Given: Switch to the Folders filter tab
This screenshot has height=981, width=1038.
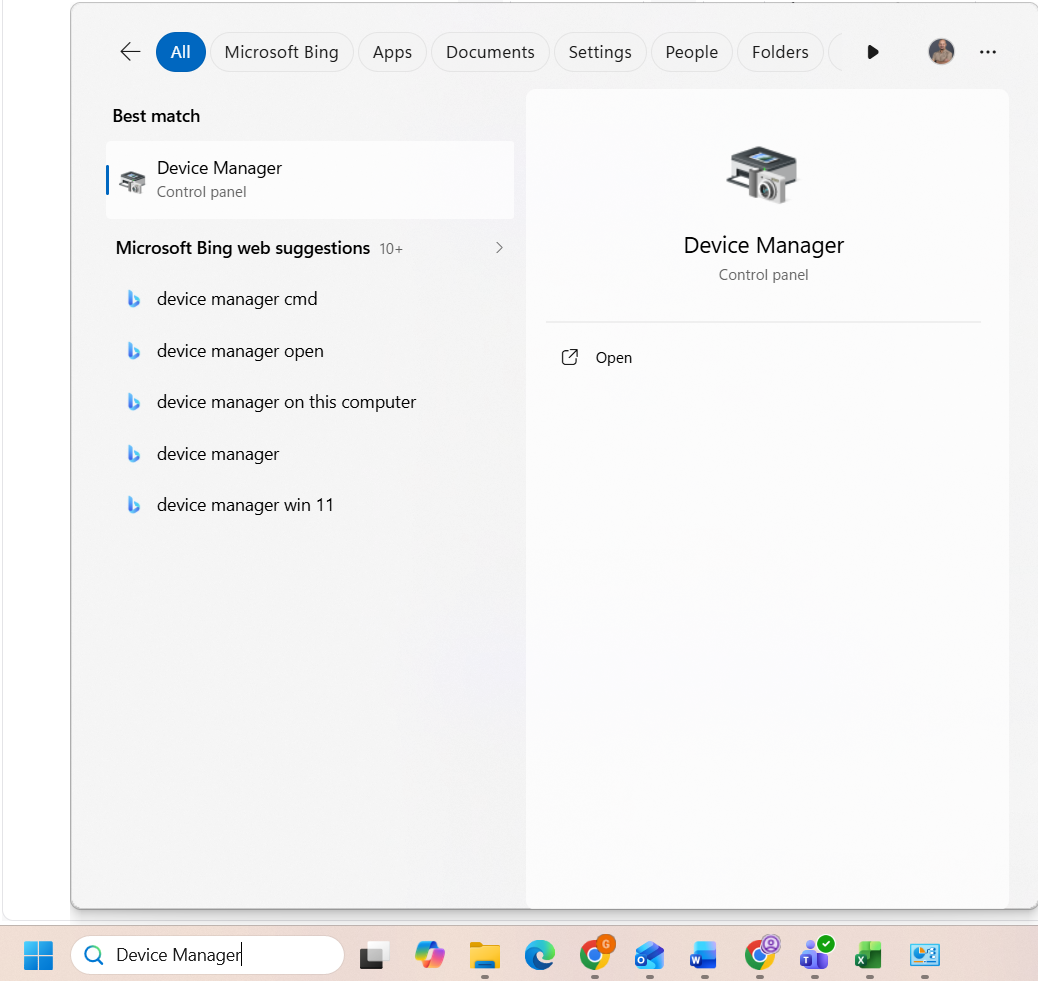Looking at the screenshot, I should coord(780,52).
